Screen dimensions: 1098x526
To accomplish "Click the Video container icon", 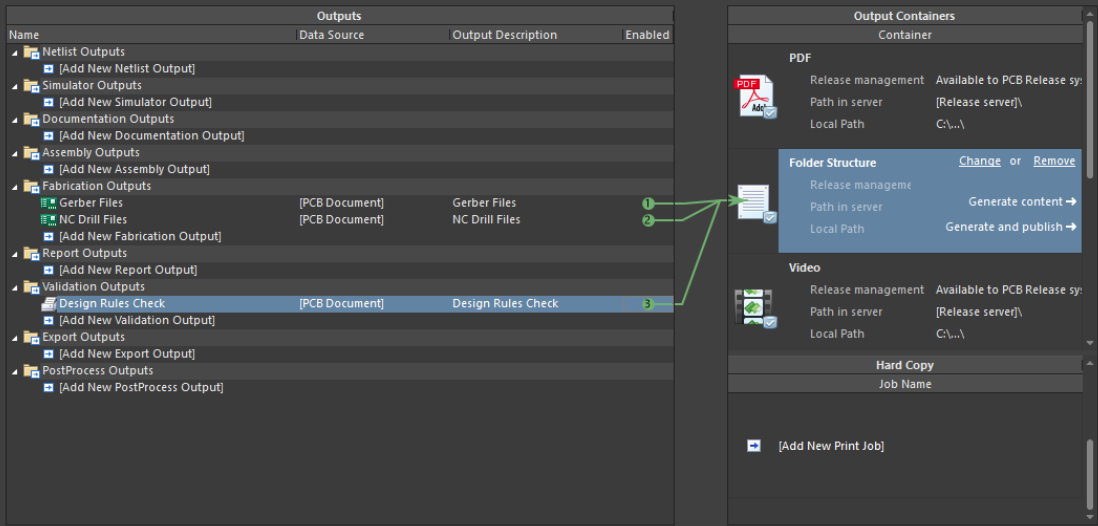I will click(x=755, y=307).
